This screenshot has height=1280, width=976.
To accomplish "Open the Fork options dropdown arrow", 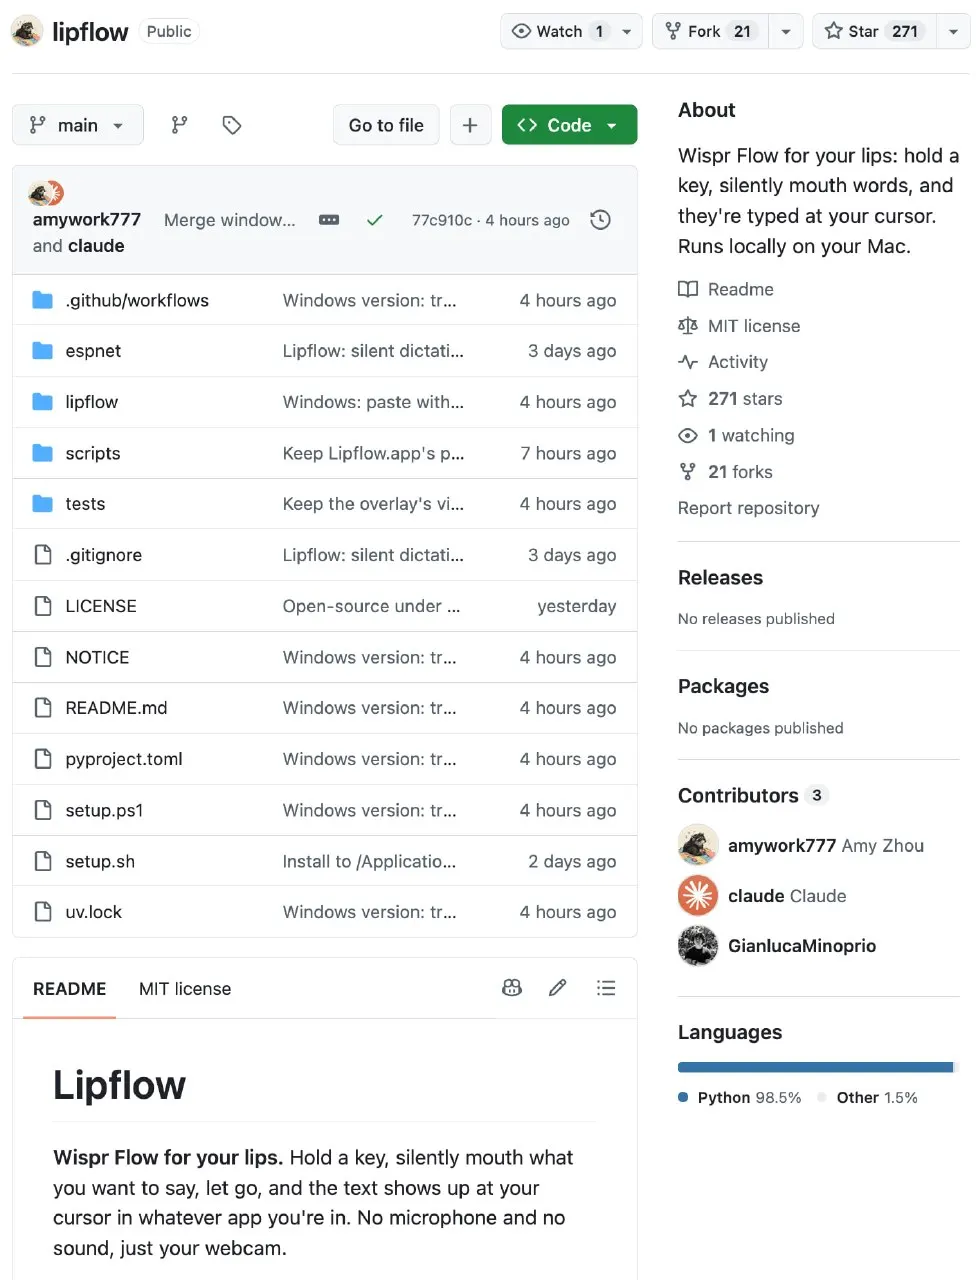I will [786, 31].
